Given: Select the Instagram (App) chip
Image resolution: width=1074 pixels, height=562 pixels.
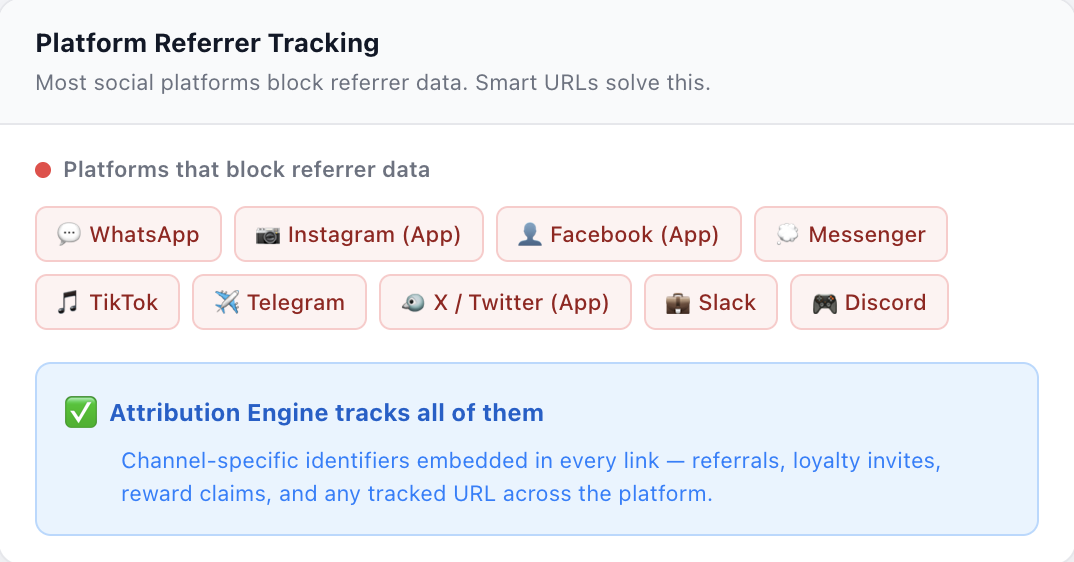Looking at the screenshot, I should coord(359,235).
